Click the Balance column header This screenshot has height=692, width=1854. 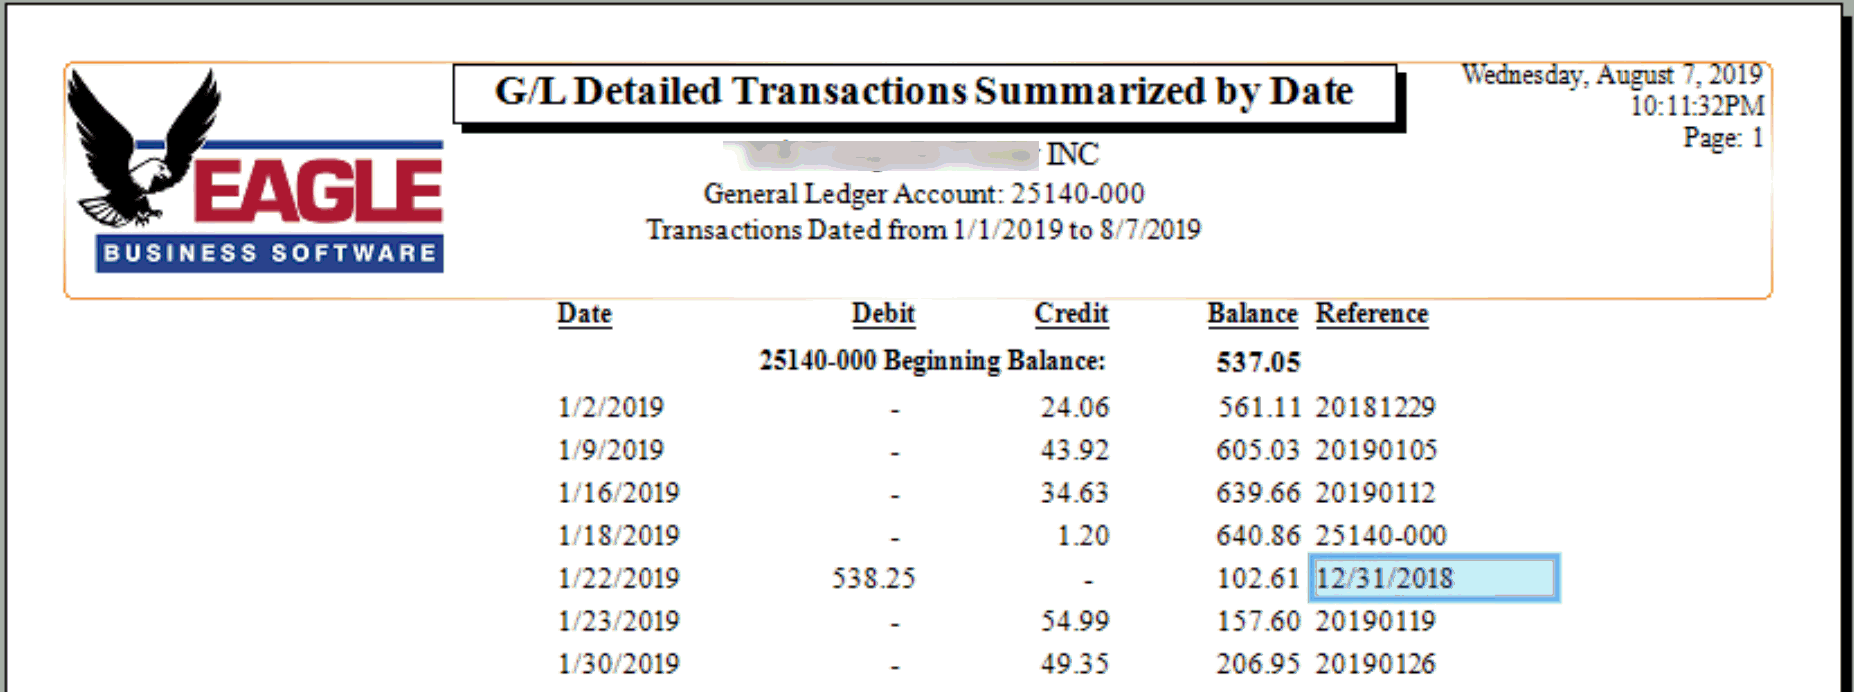tap(1252, 314)
